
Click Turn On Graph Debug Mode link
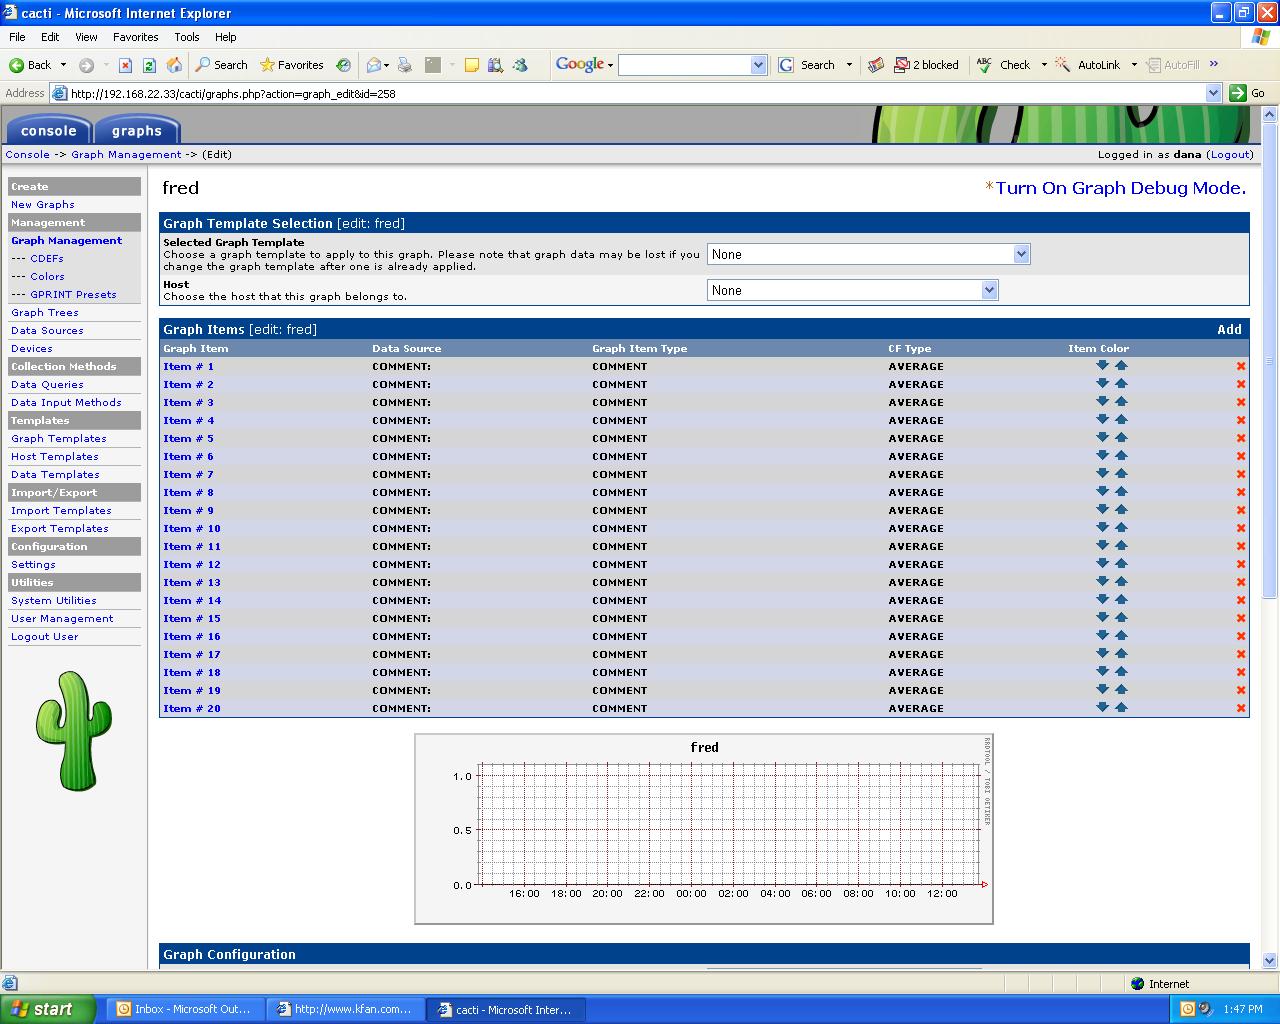click(1121, 188)
